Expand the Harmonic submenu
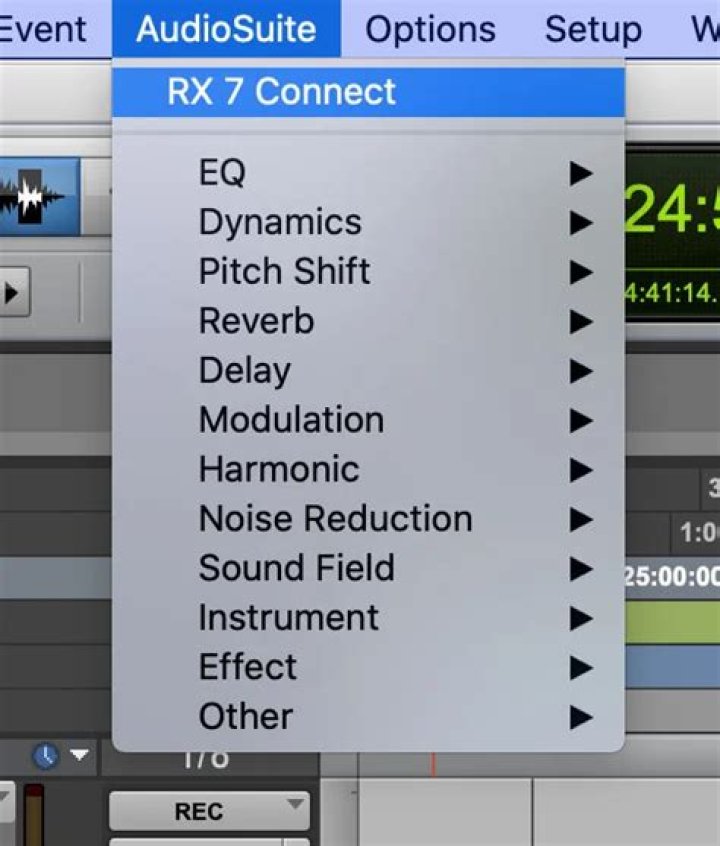720x846 pixels. point(369,469)
